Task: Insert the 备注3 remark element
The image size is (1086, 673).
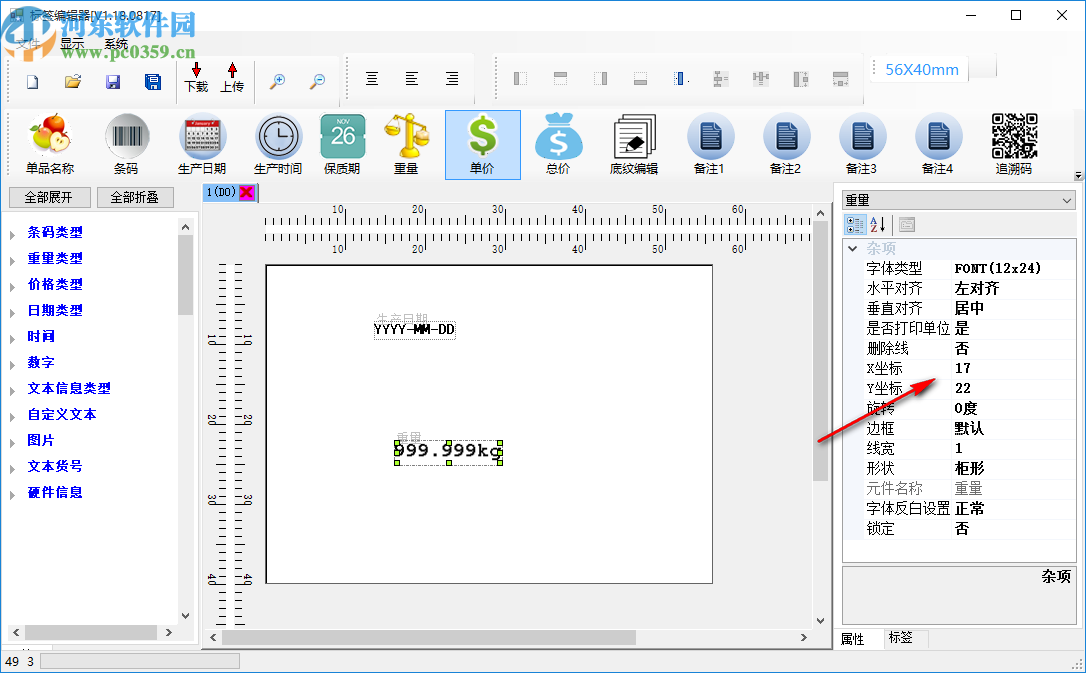Action: coord(862,145)
